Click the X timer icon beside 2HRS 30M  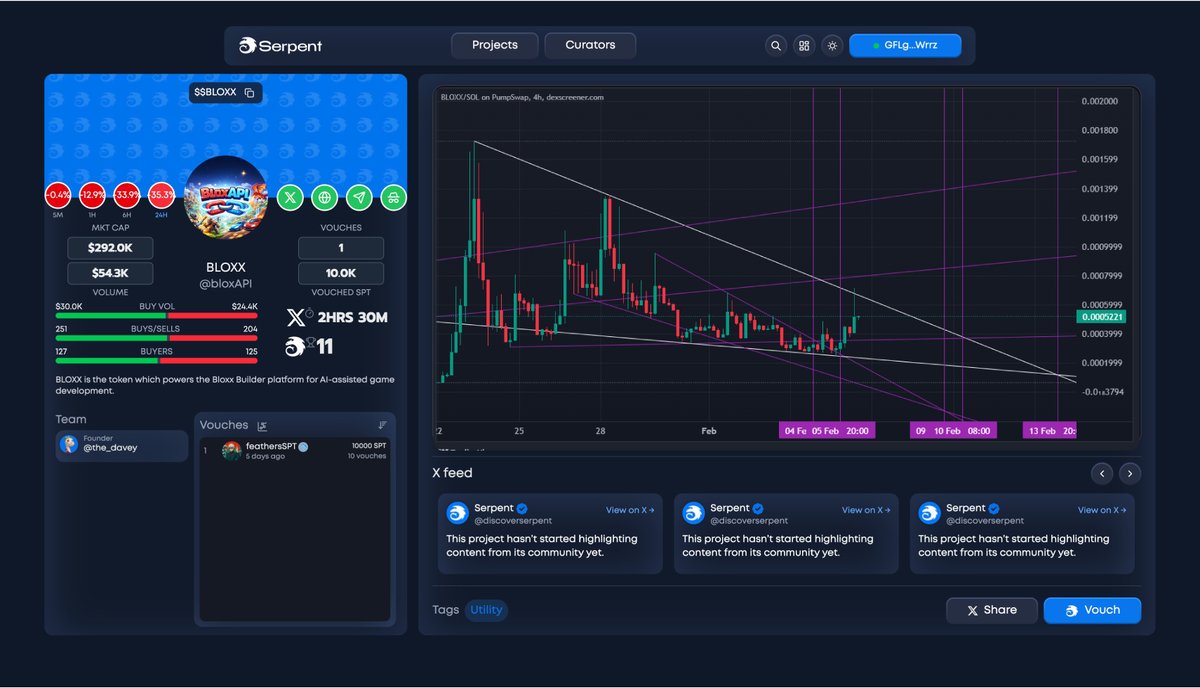[300, 318]
